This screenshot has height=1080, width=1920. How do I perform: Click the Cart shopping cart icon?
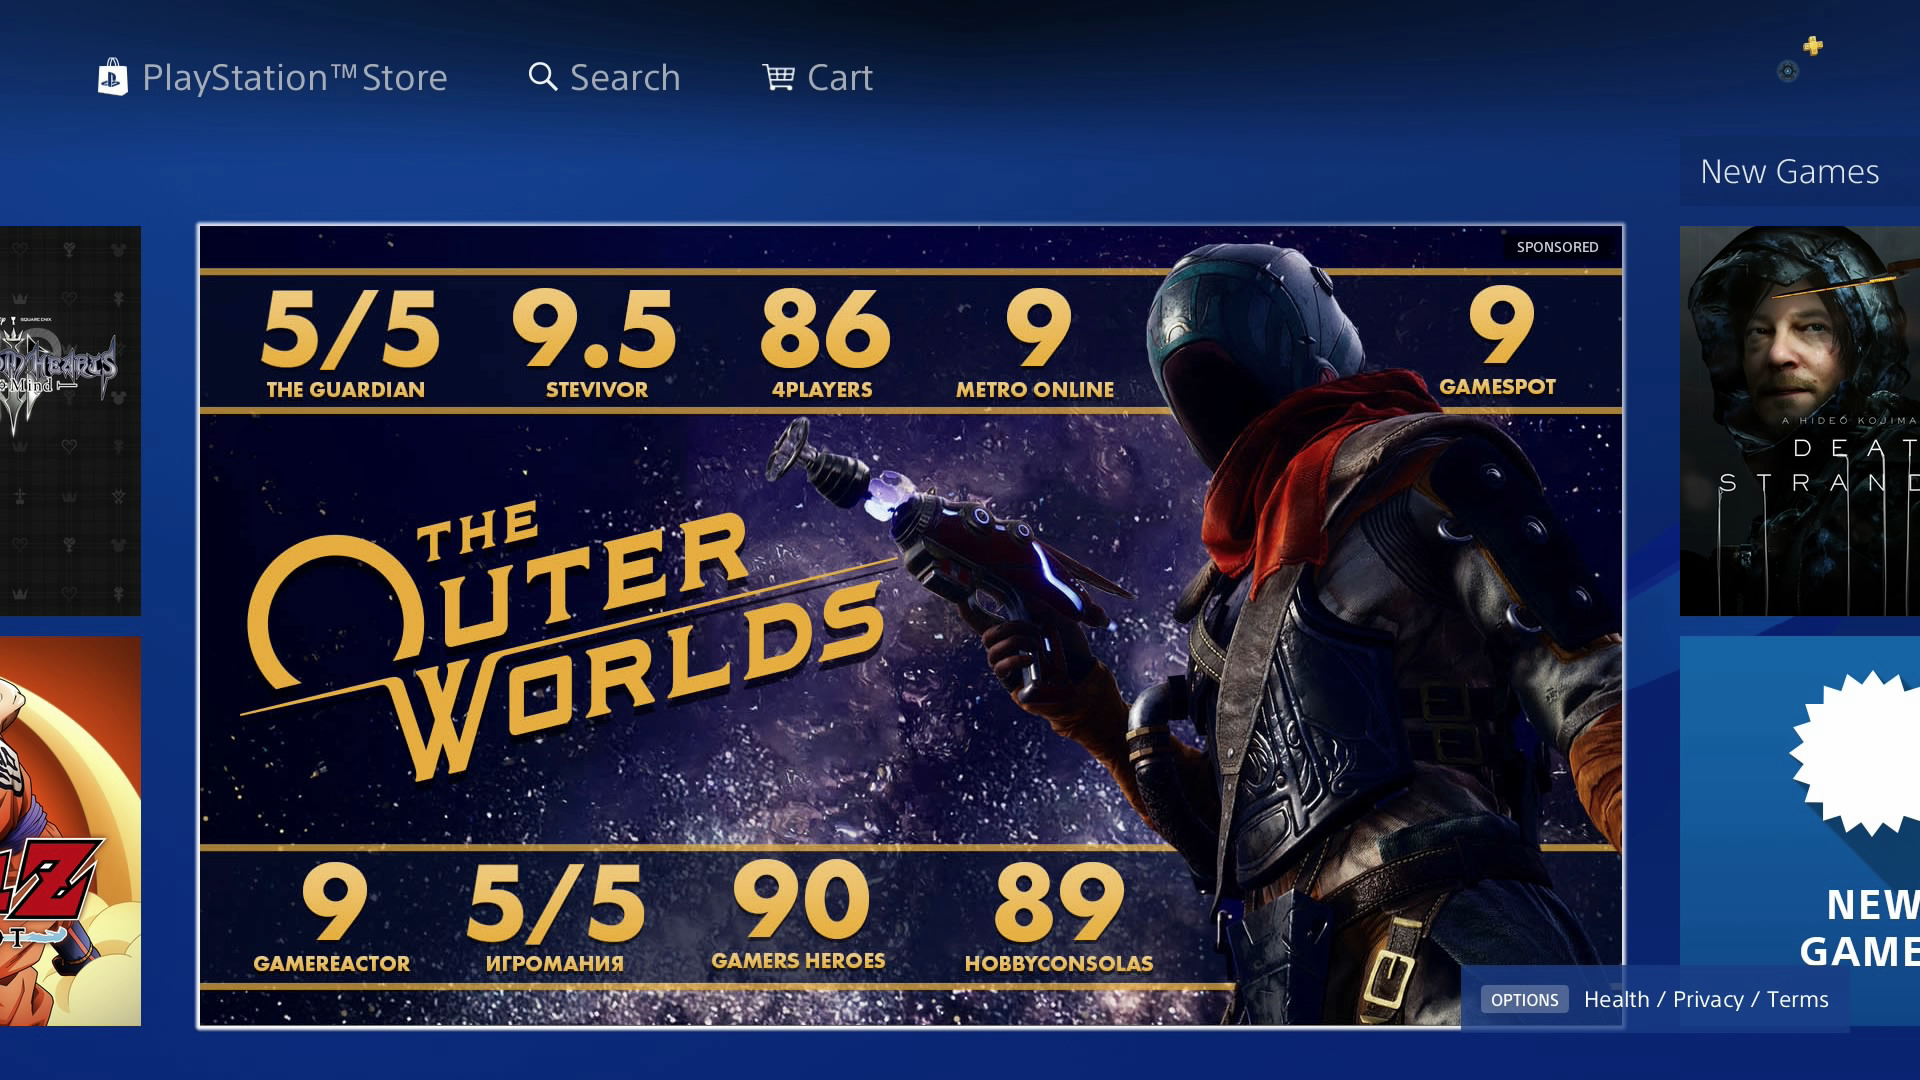[x=778, y=77]
